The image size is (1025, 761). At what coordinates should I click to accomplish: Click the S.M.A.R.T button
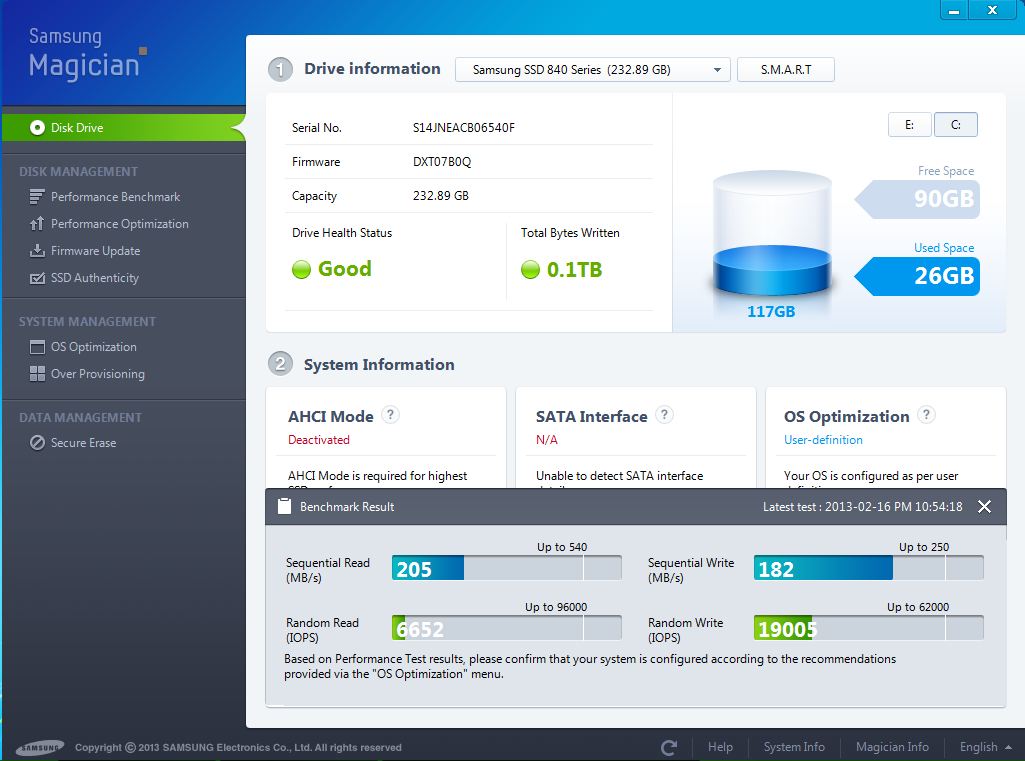(786, 69)
